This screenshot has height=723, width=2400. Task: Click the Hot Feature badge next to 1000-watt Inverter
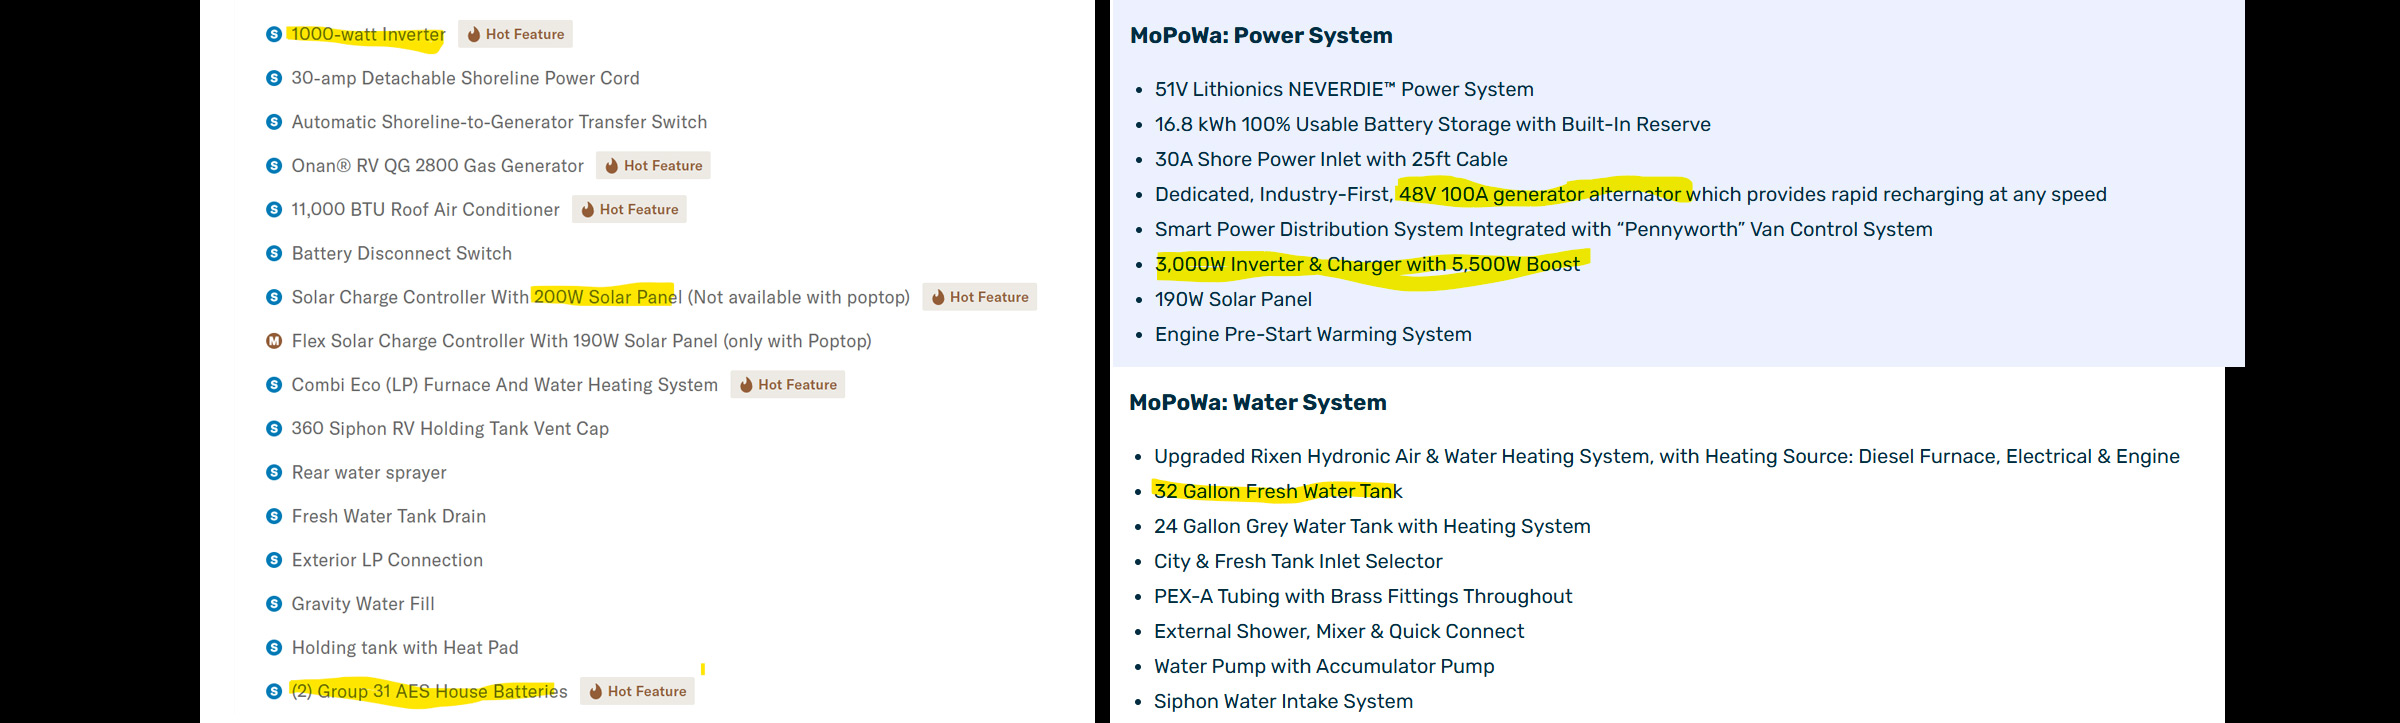point(515,34)
